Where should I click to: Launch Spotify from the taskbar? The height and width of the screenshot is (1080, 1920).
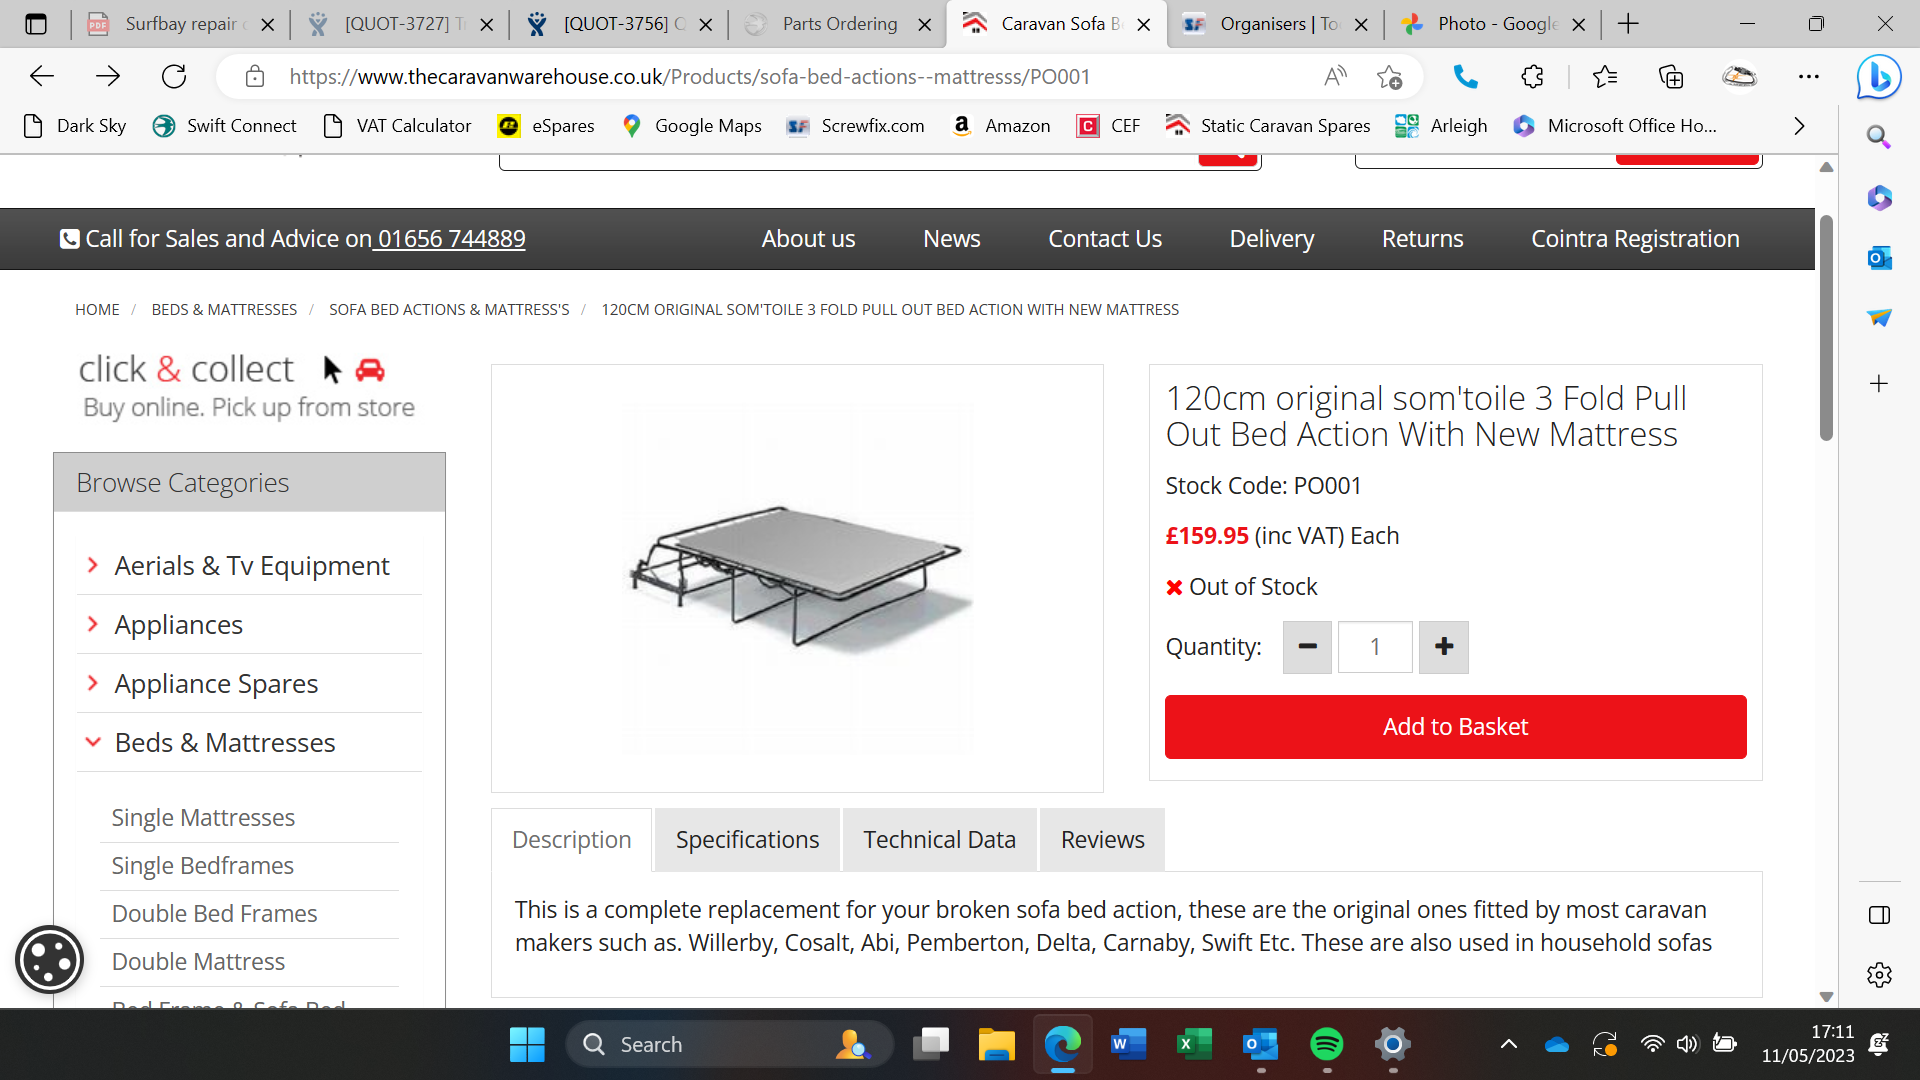pos(1326,1044)
